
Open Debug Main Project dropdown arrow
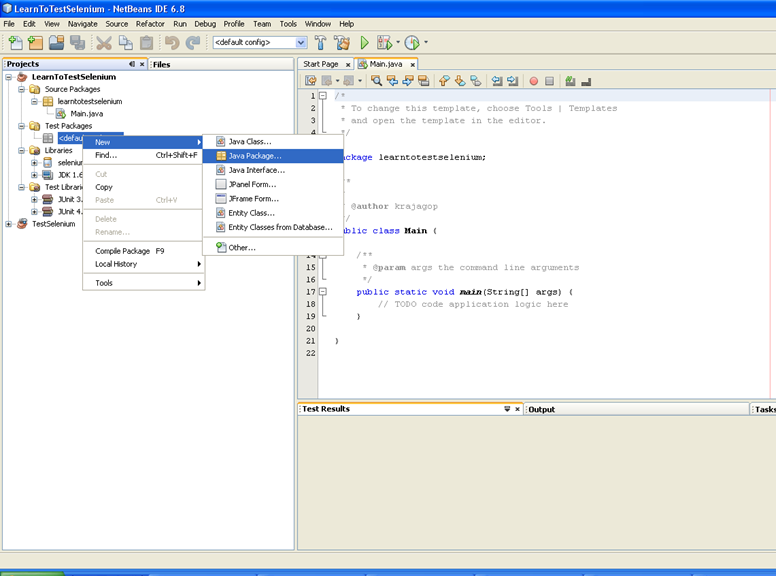pos(397,43)
